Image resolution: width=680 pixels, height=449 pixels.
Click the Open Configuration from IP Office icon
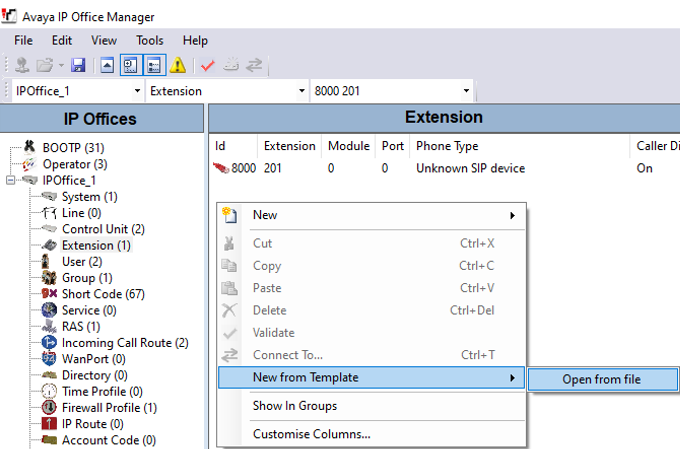click(22, 66)
